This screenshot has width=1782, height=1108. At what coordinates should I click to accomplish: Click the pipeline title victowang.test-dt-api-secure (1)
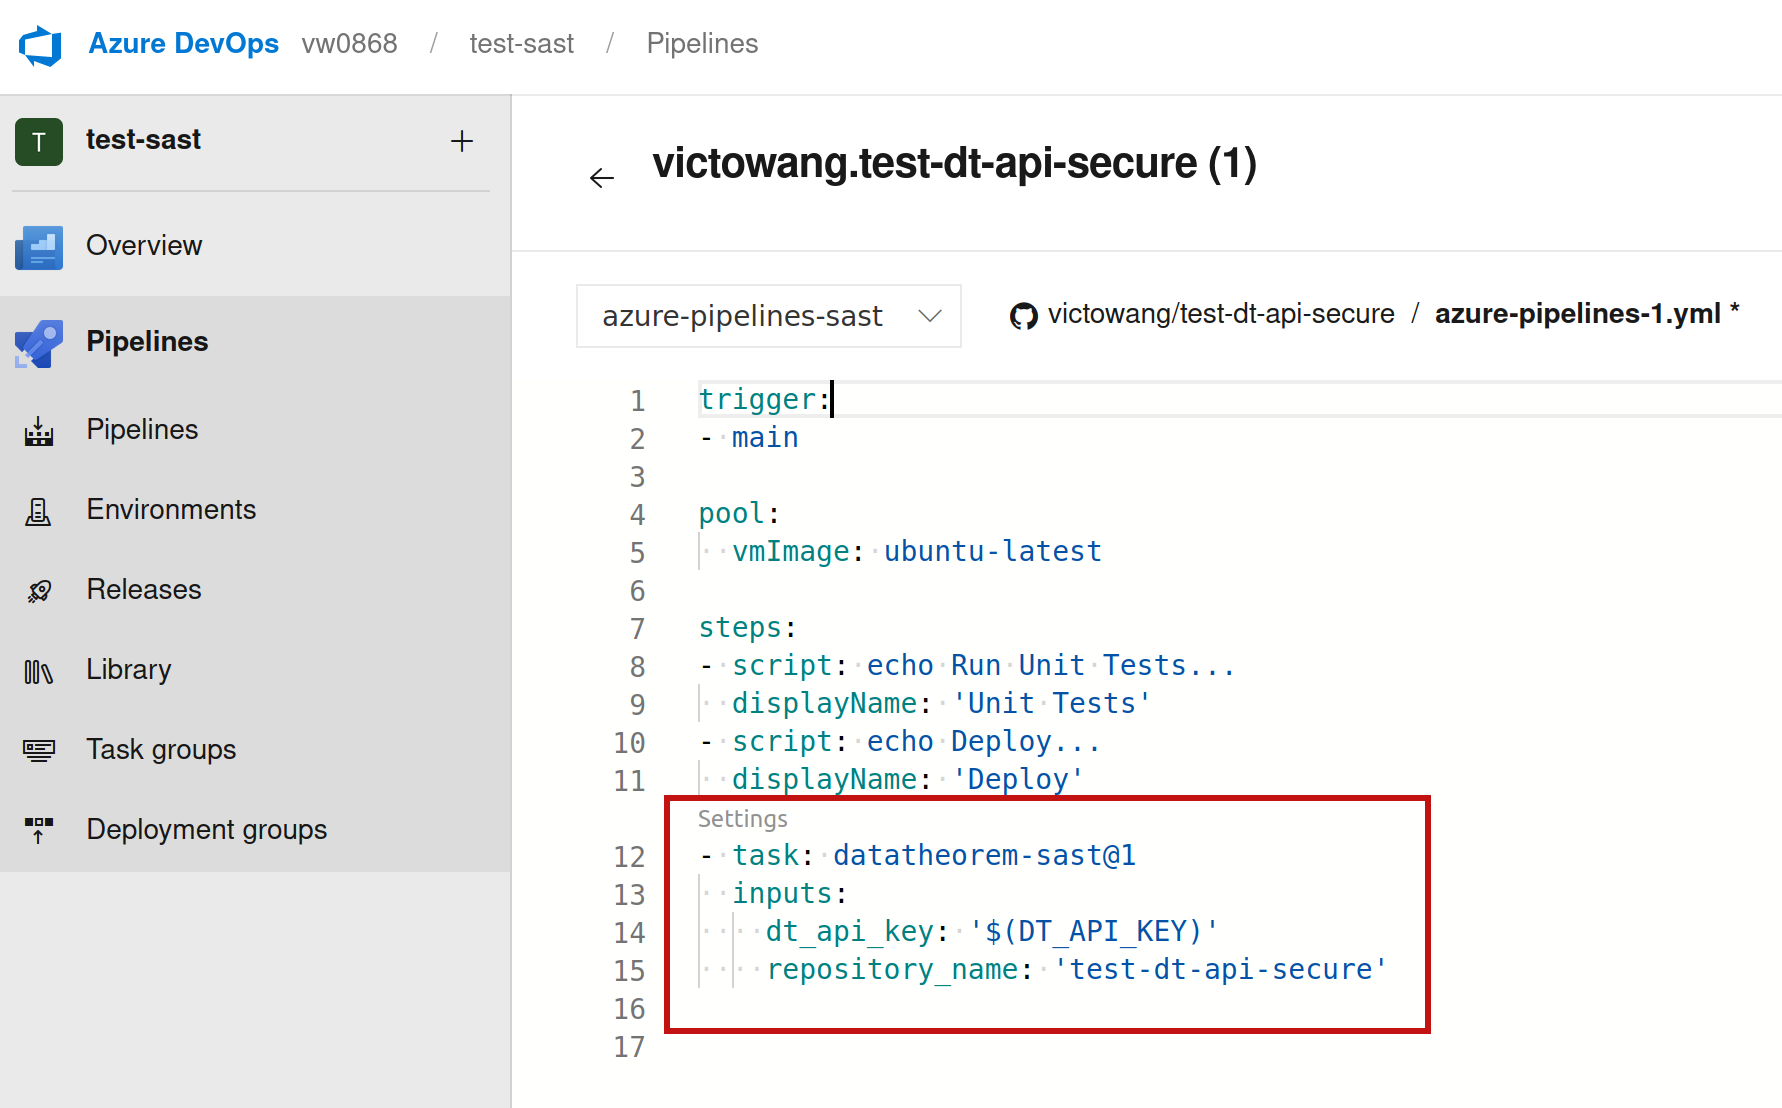954,164
